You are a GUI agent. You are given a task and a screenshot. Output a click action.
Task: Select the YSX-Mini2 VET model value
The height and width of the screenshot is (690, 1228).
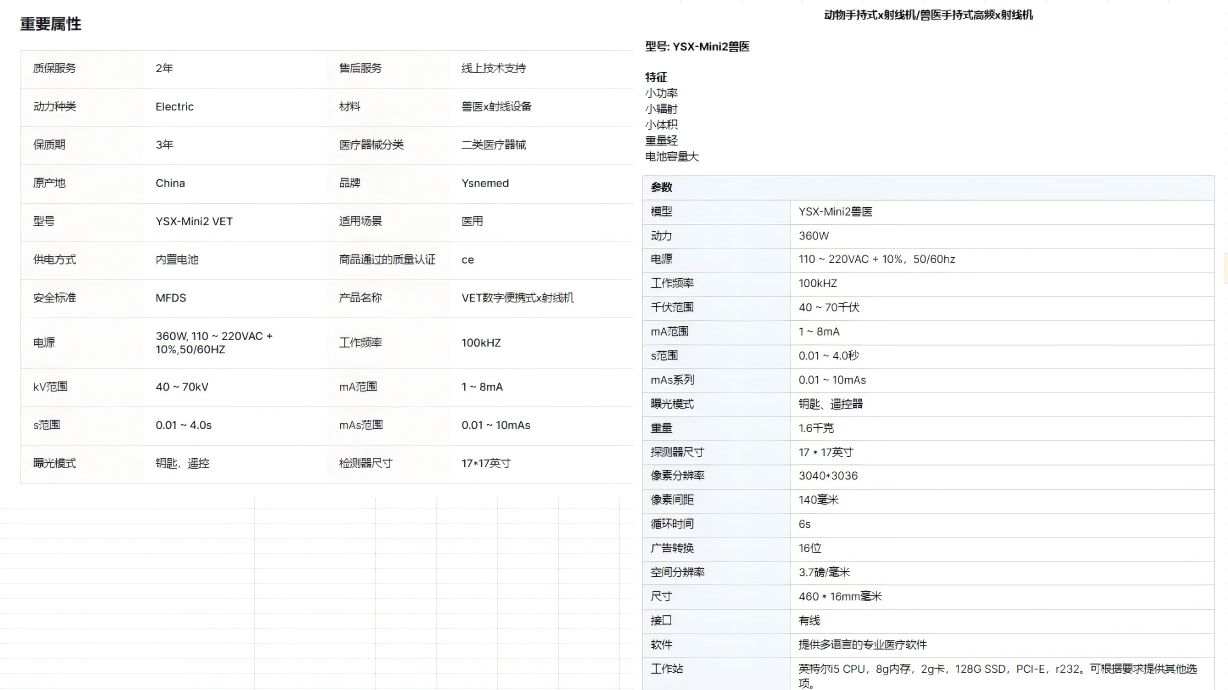194,221
